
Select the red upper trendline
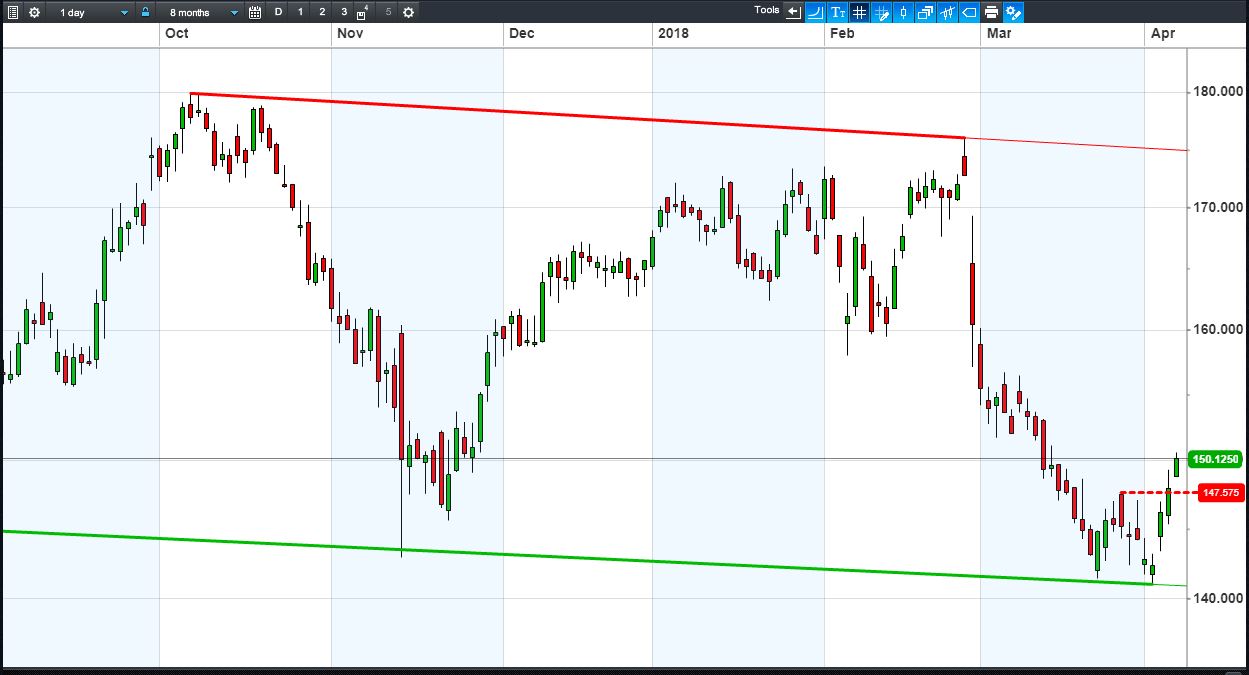point(577,115)
